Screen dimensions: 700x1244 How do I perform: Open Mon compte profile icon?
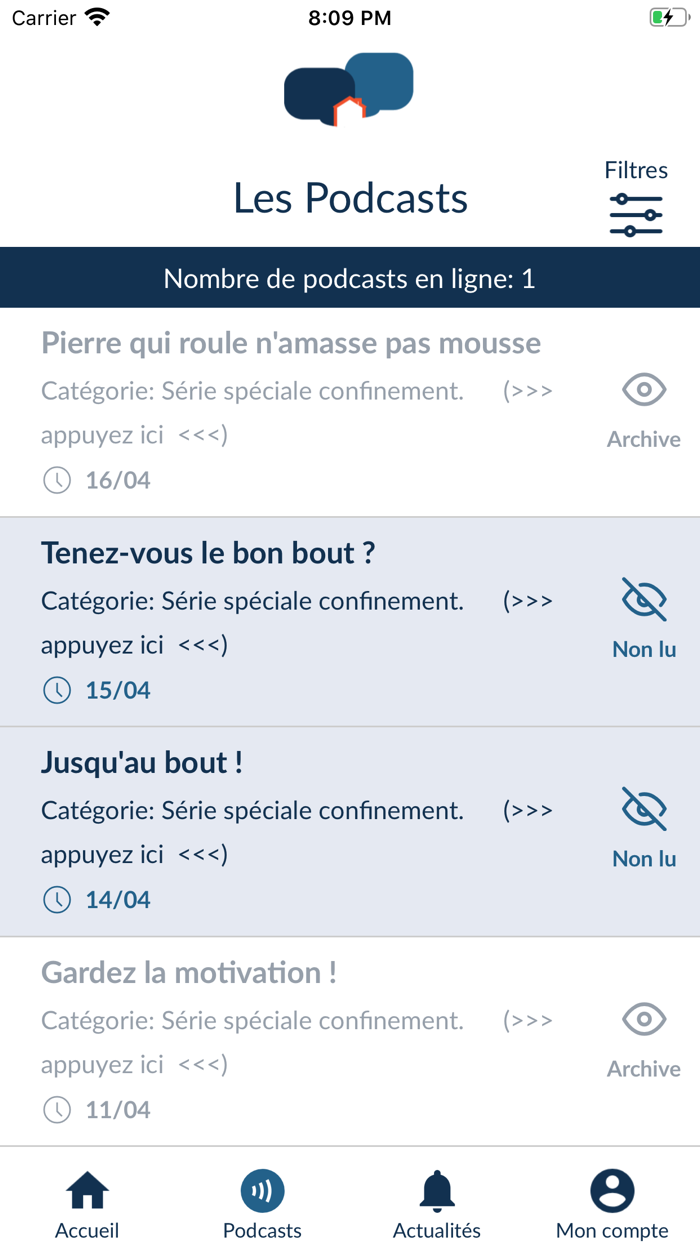(x=612, y=1191)
